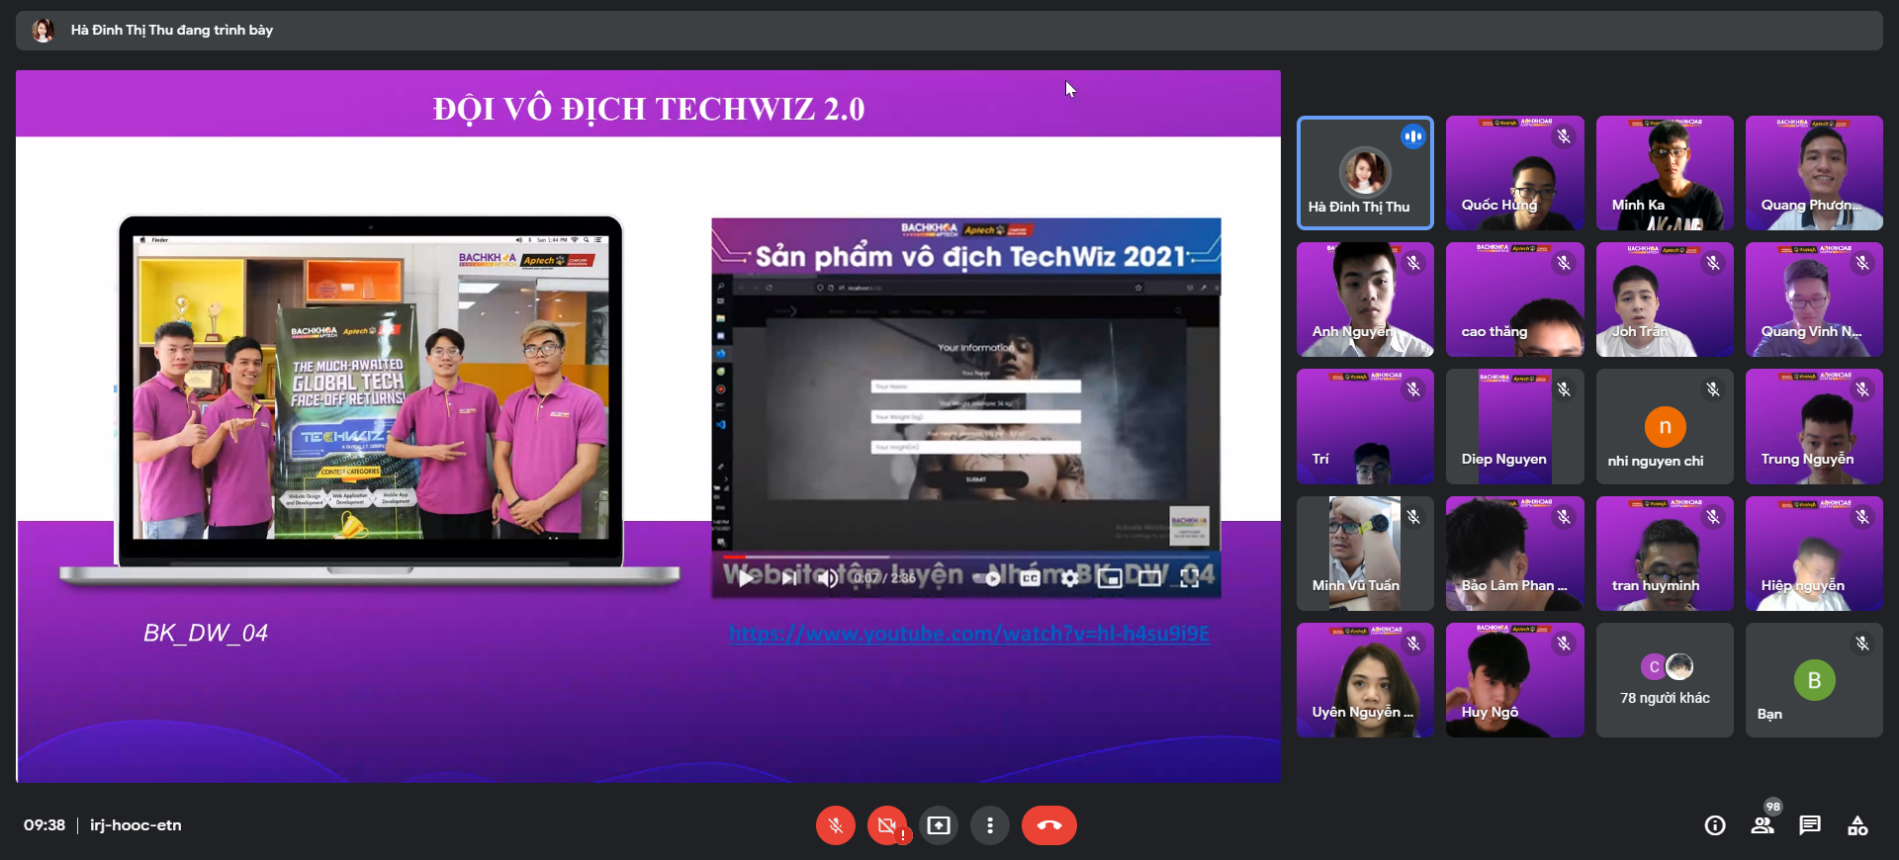This screenshot has height=860, width=1899.
Task: Select nhi nguyen chi participant tile
Action: (1665, 427)
